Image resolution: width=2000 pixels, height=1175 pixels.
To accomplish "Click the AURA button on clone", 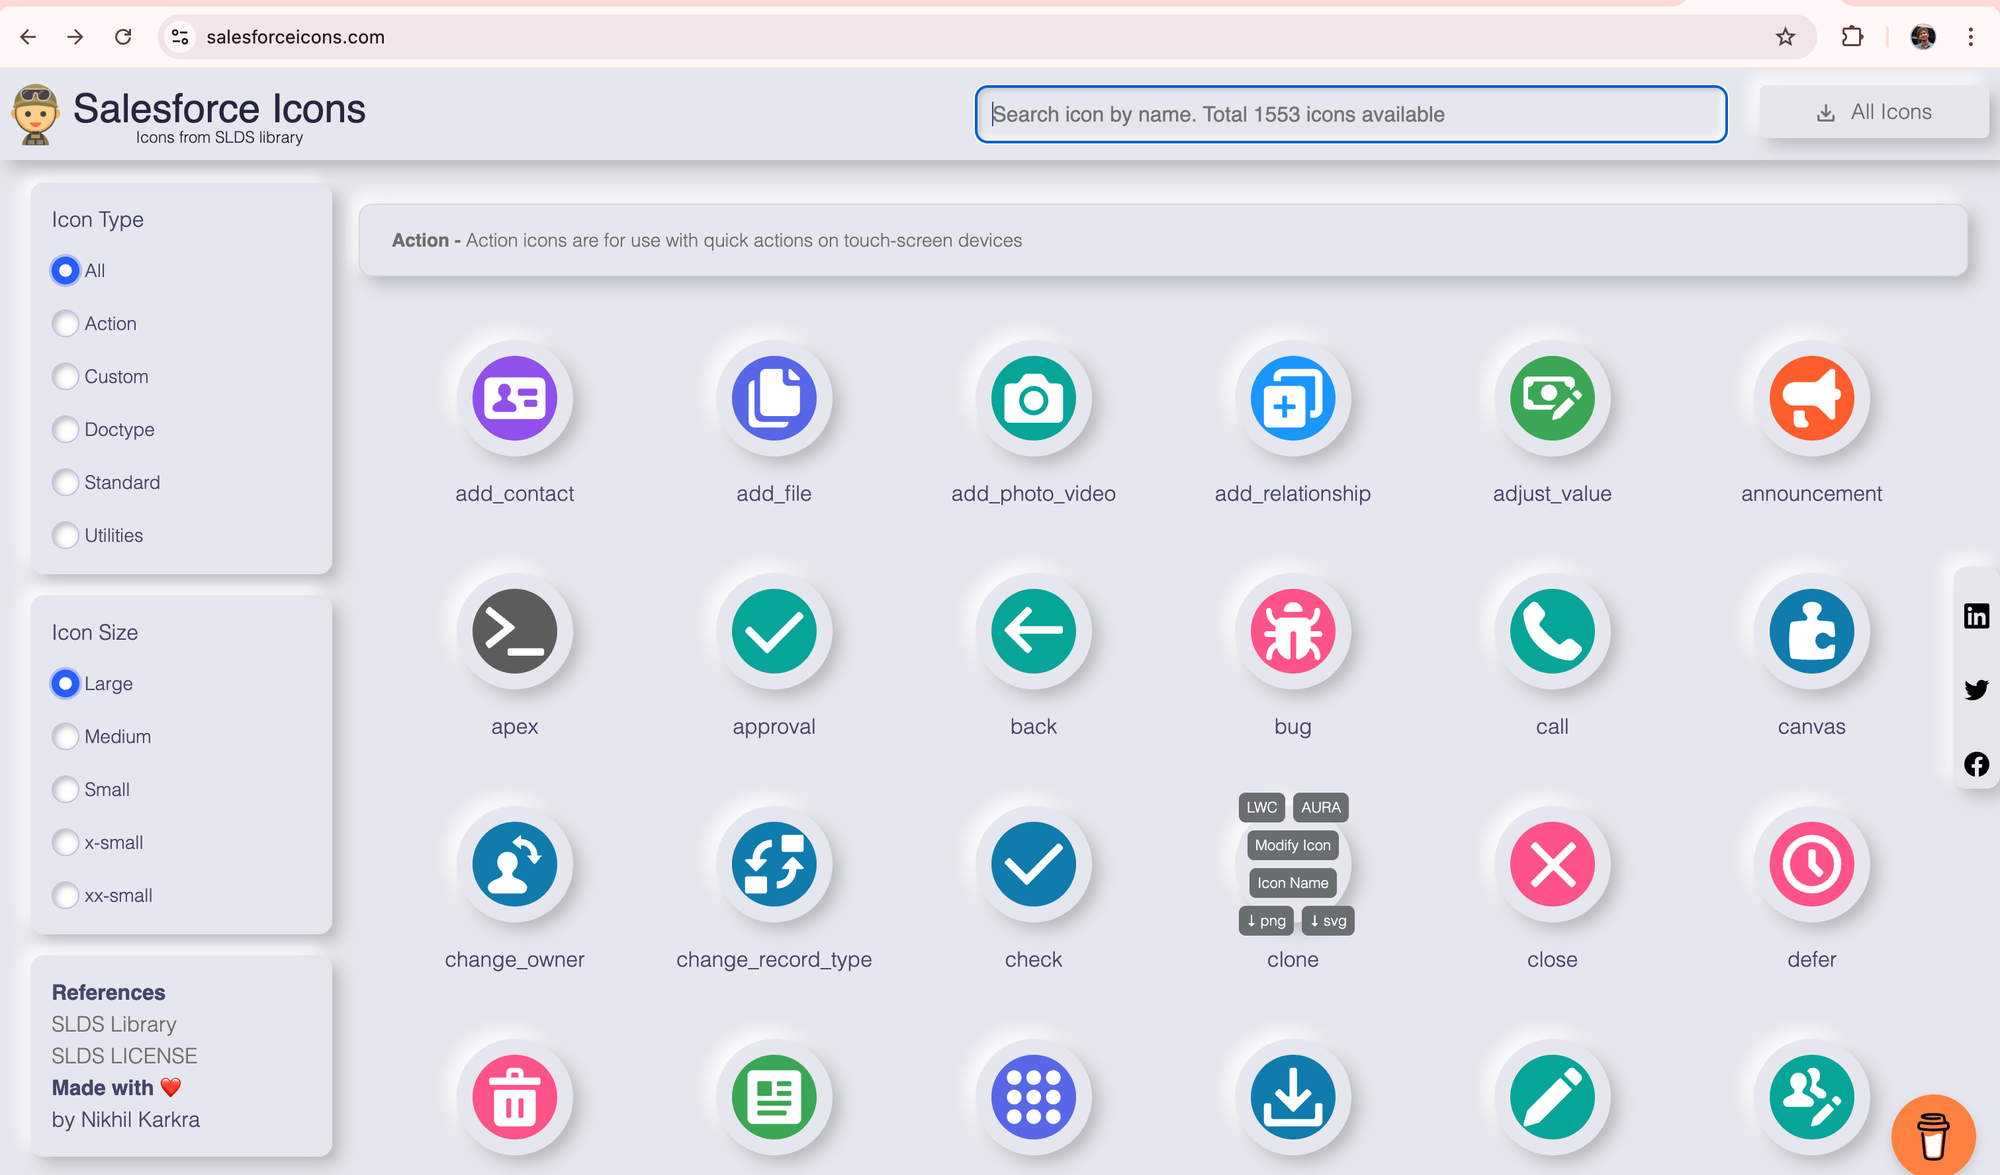I will pos(1320,807).
